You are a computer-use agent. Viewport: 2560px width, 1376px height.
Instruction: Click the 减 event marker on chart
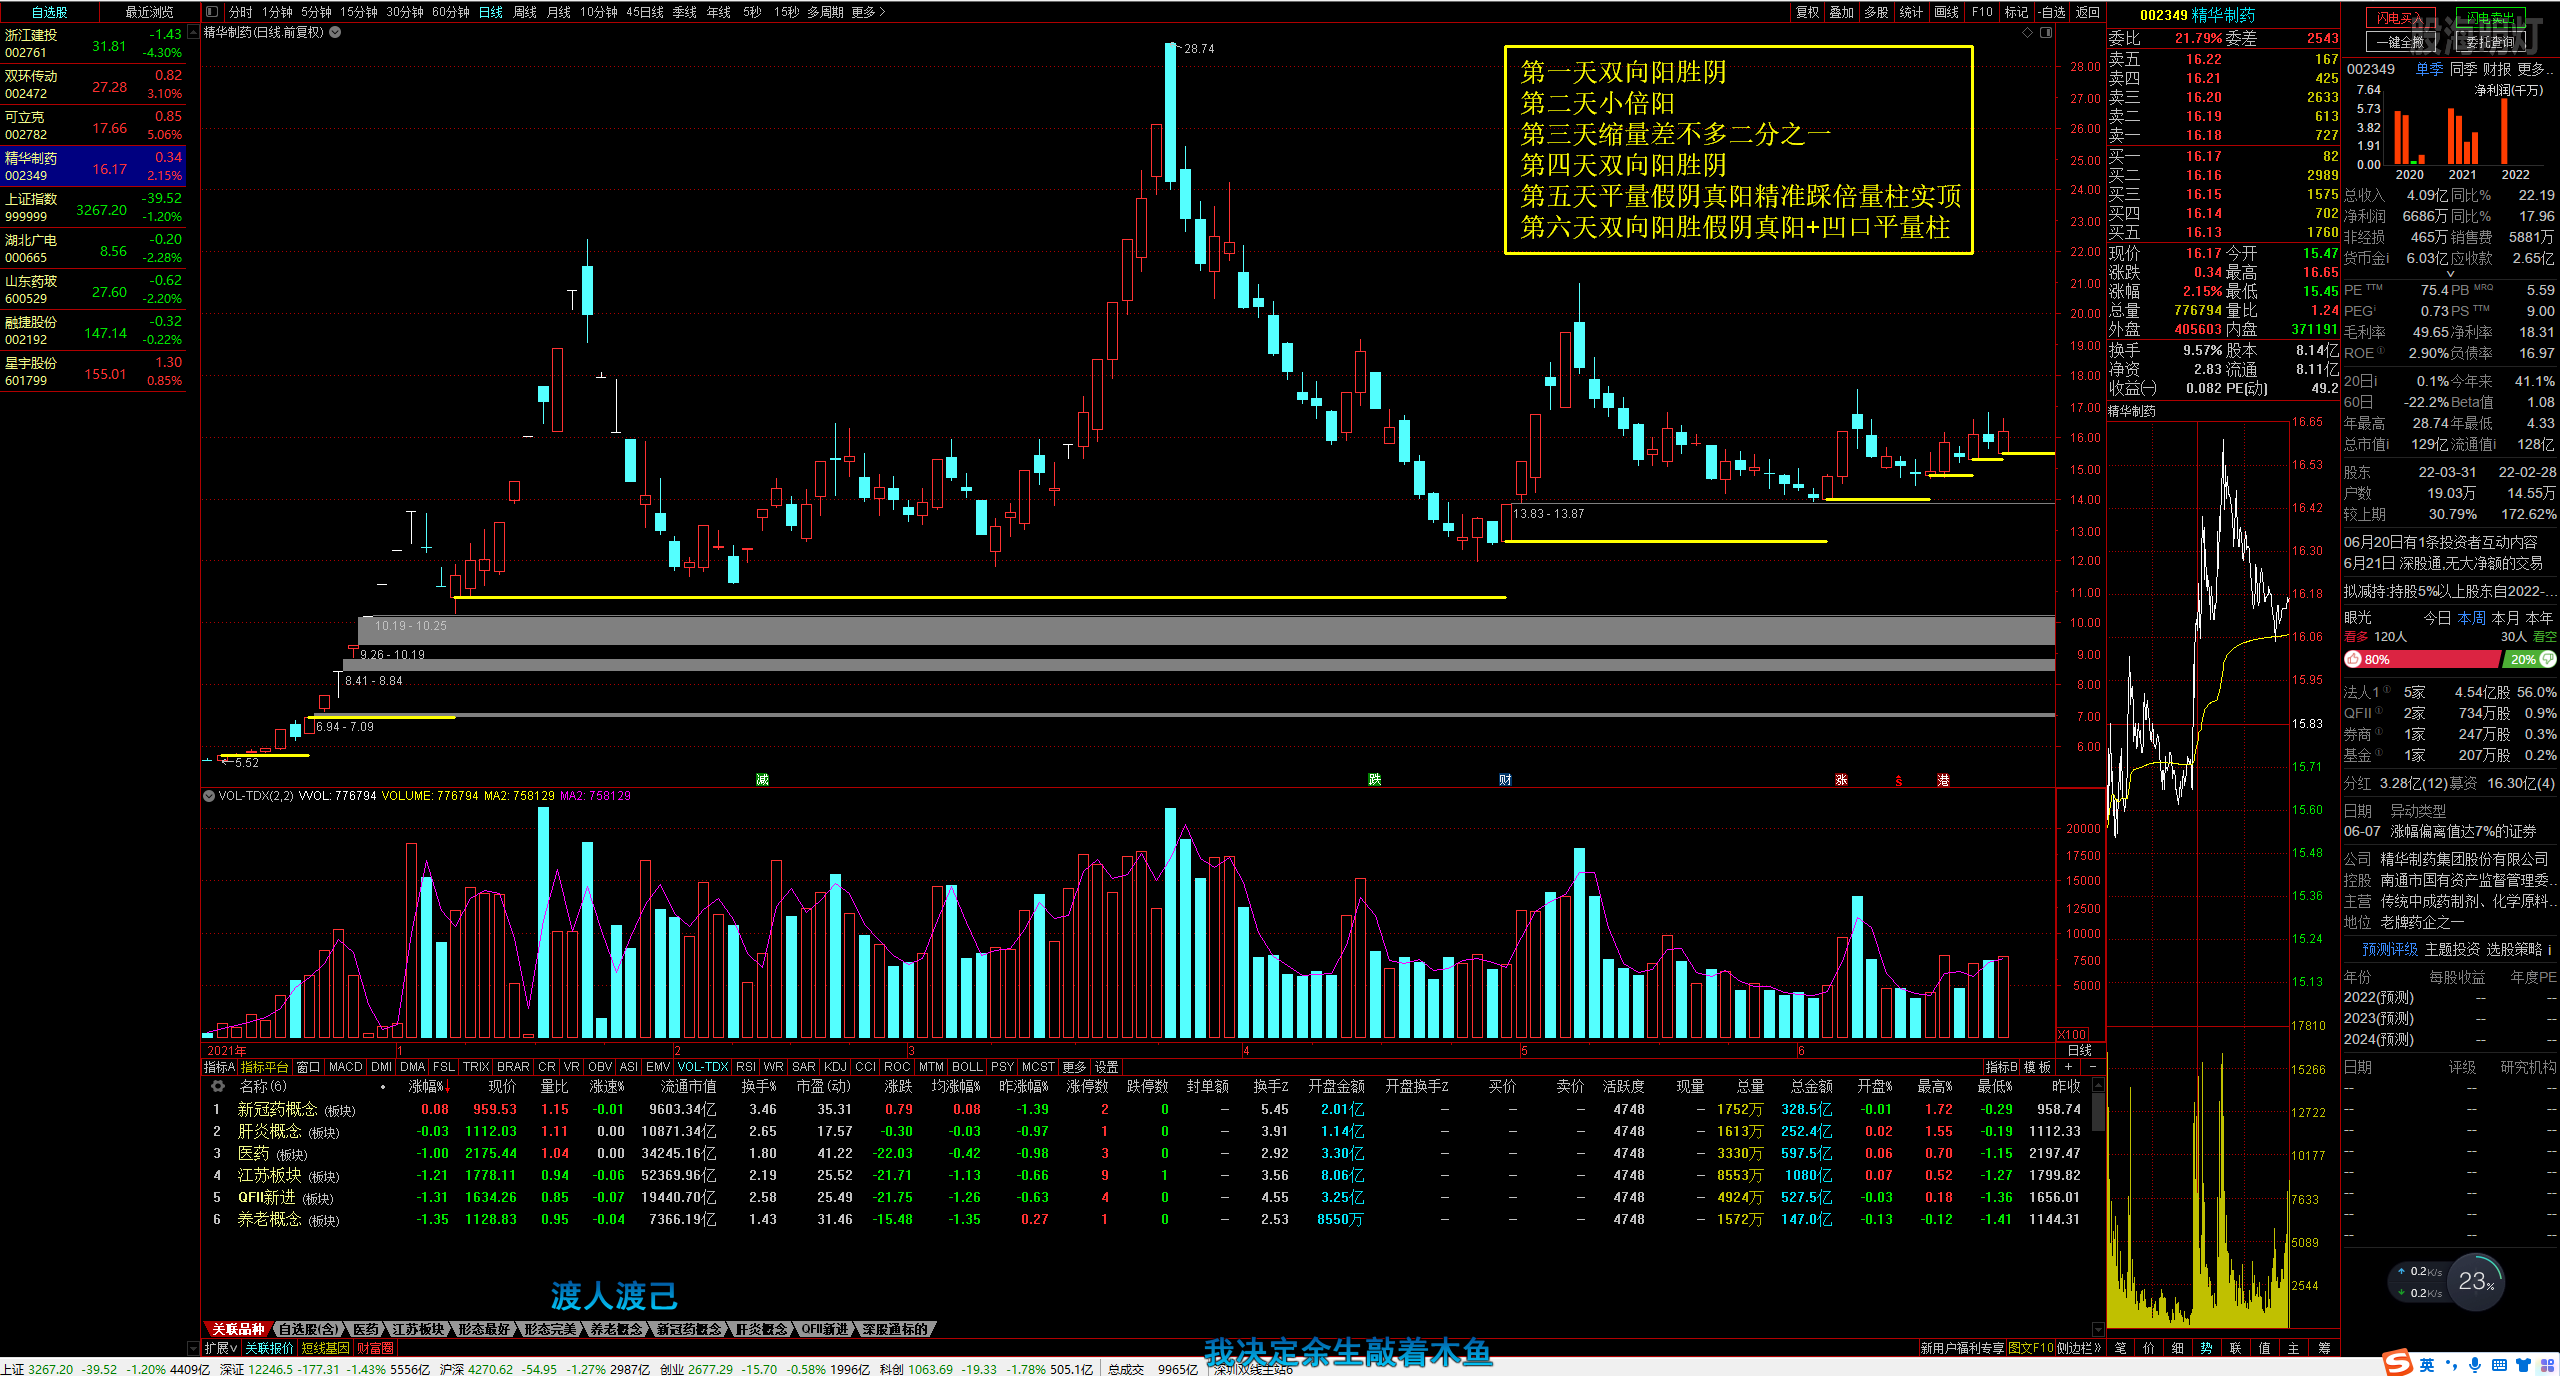pyautogui.click(x=762, y=780)
